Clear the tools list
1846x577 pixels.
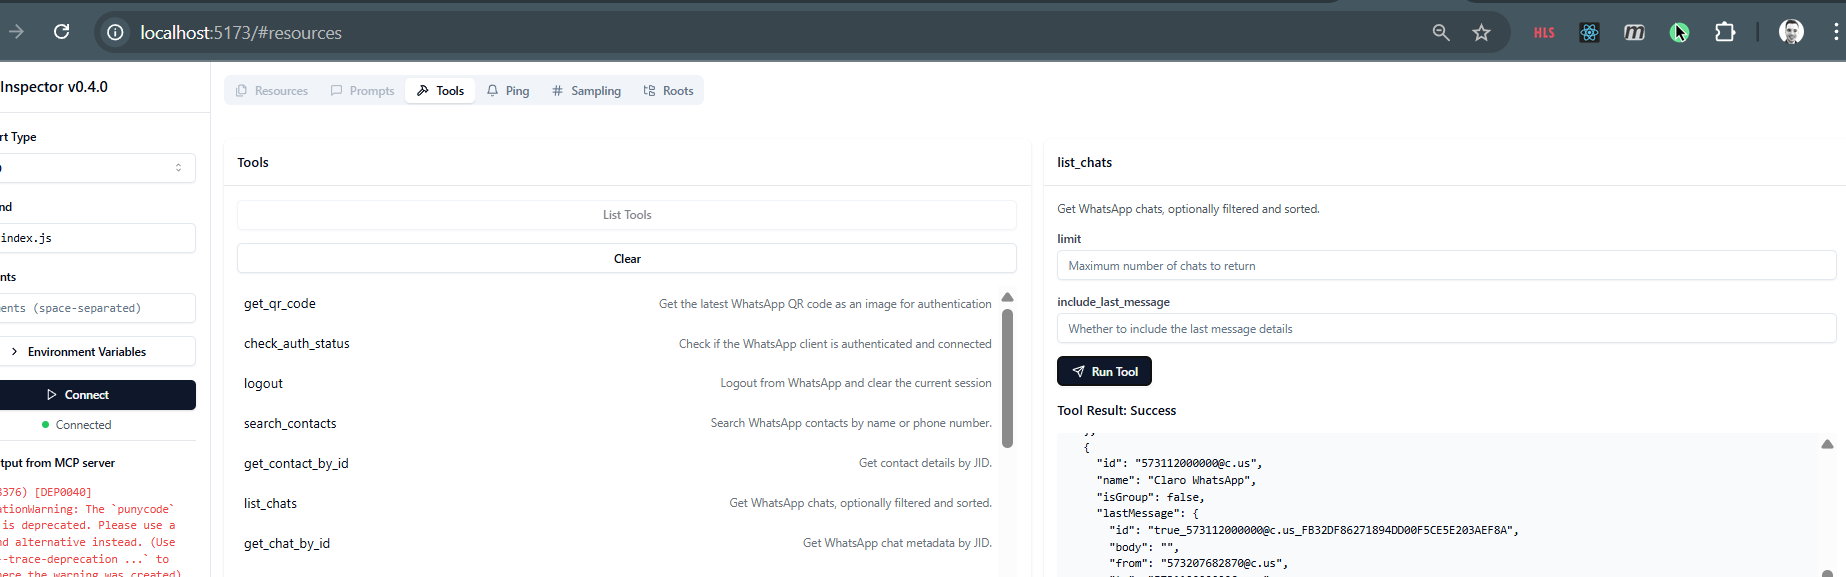point(627,259)
